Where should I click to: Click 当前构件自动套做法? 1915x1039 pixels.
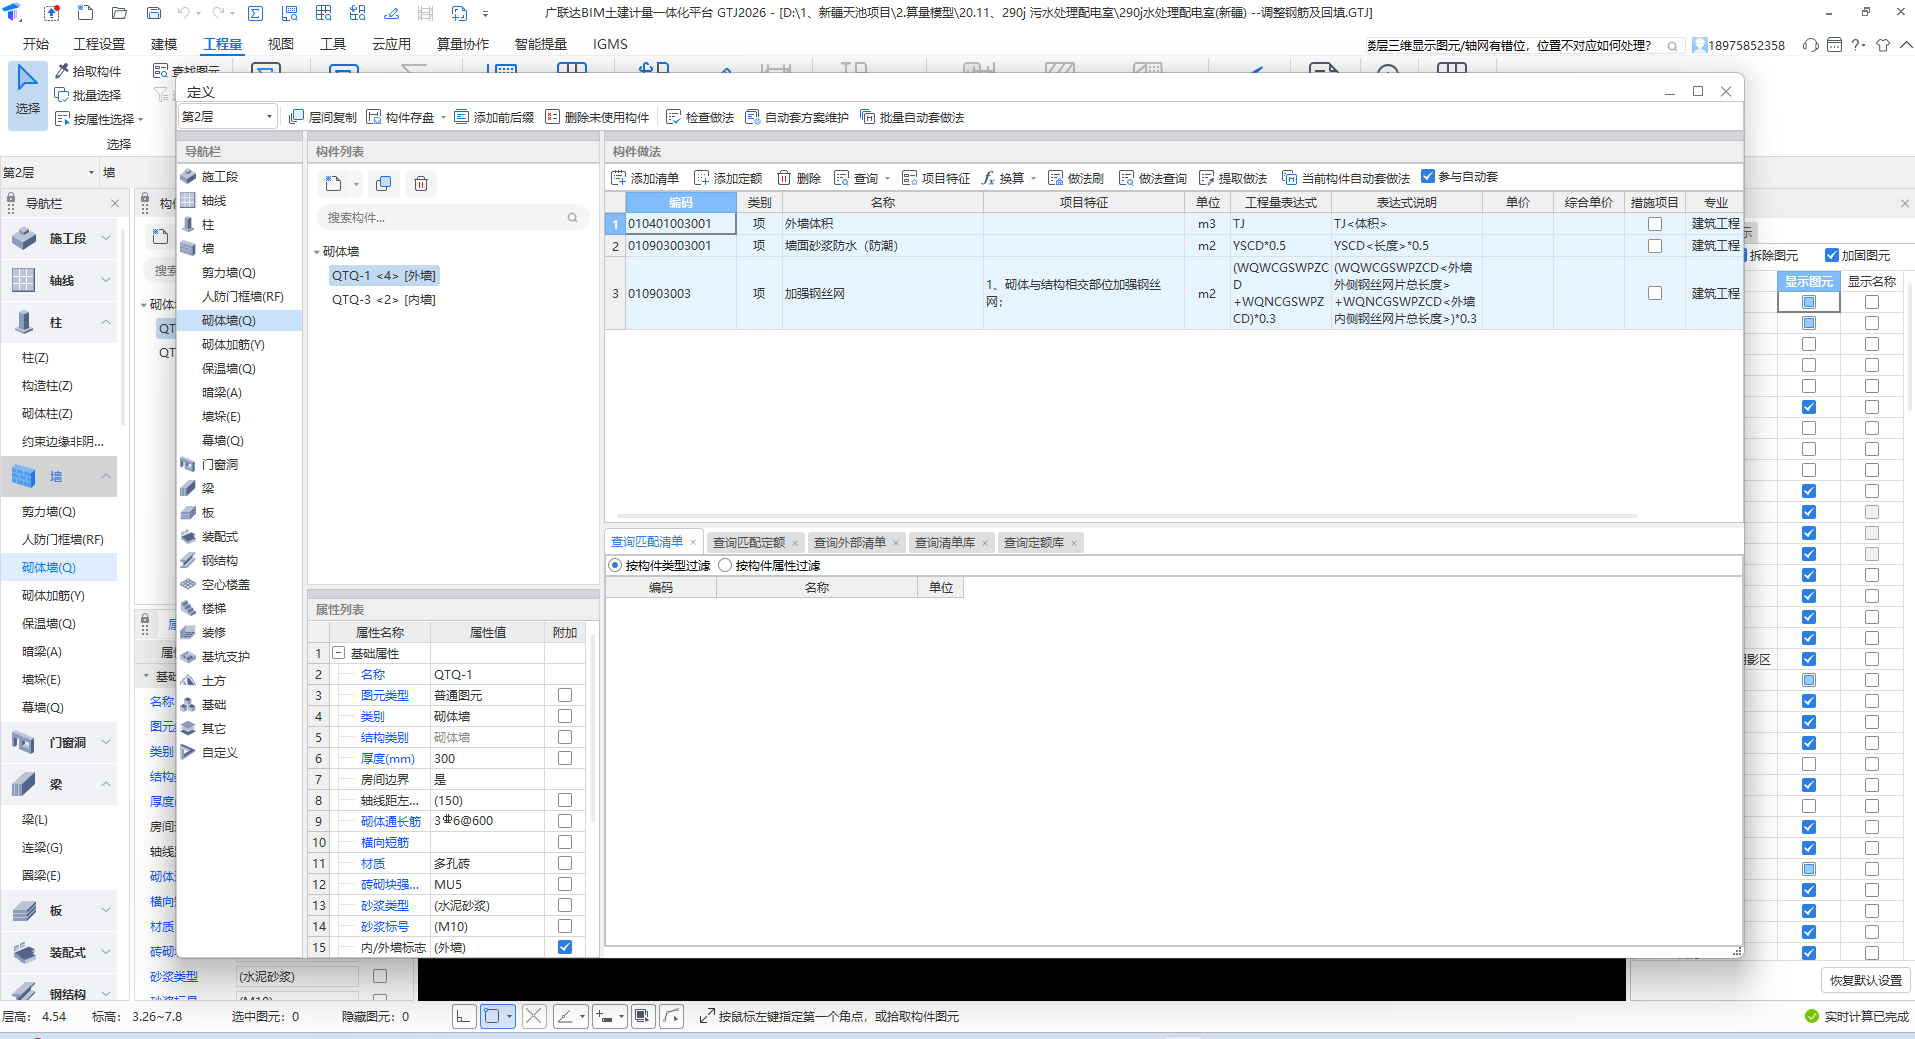click(x=1346, y=178)
